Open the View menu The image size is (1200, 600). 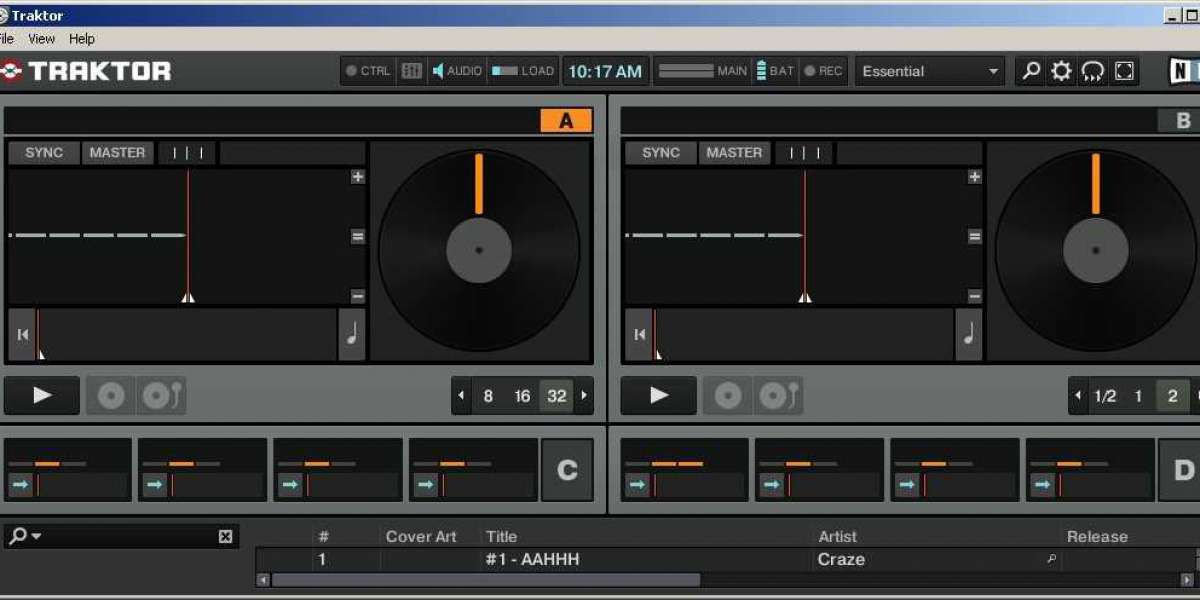click(42, 39)
